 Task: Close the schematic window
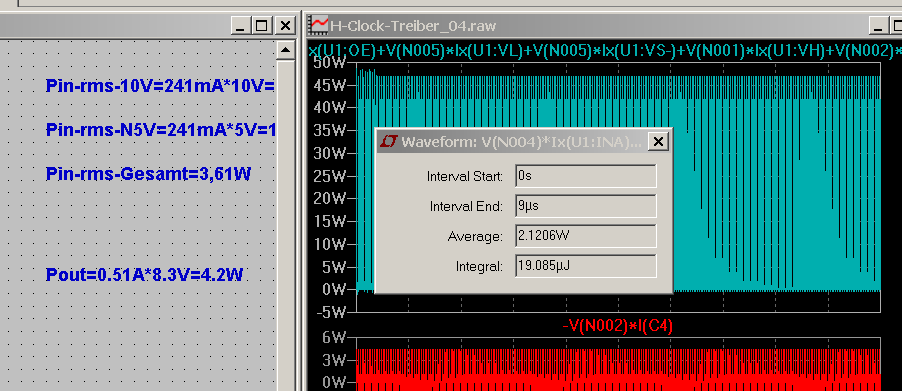click(285, 25)
